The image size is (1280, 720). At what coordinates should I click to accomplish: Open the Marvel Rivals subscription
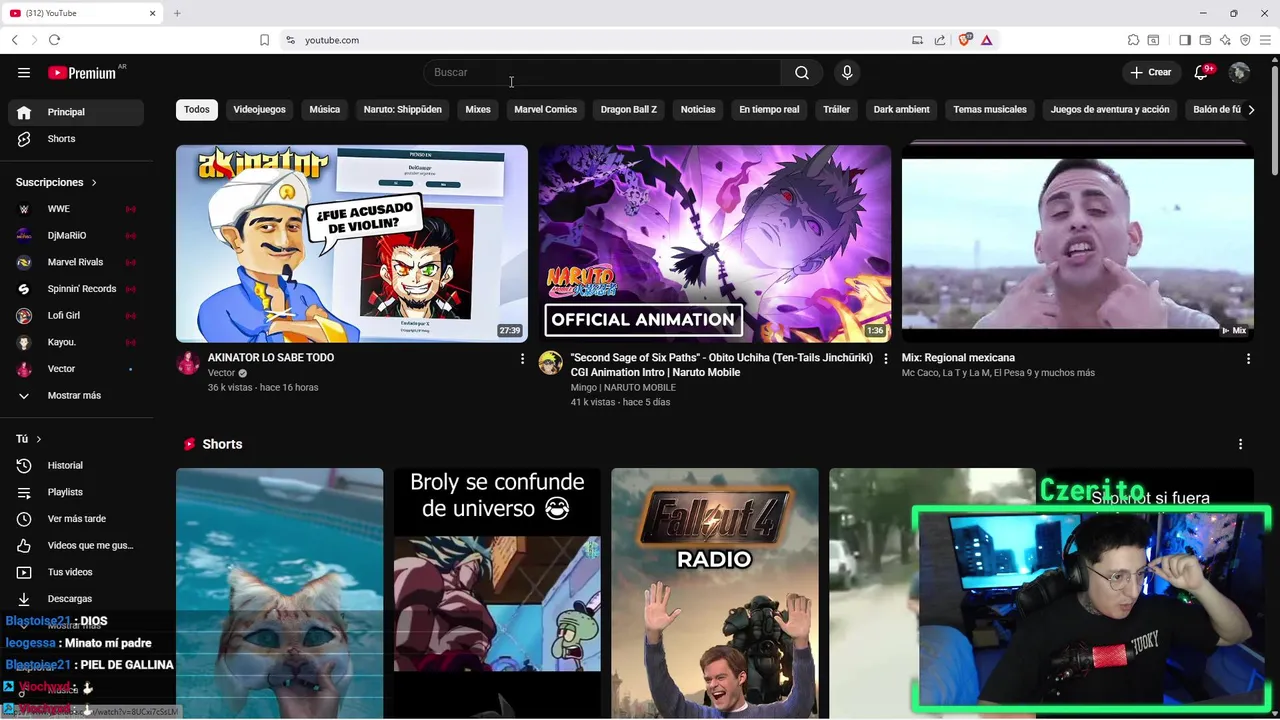tap(76, 262)
